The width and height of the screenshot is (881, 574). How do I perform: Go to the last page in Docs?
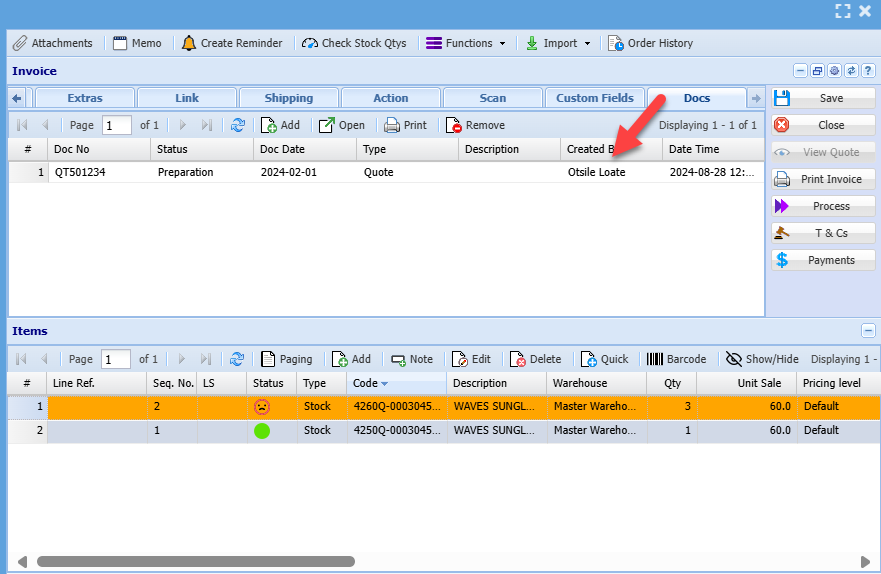(207, 125)
